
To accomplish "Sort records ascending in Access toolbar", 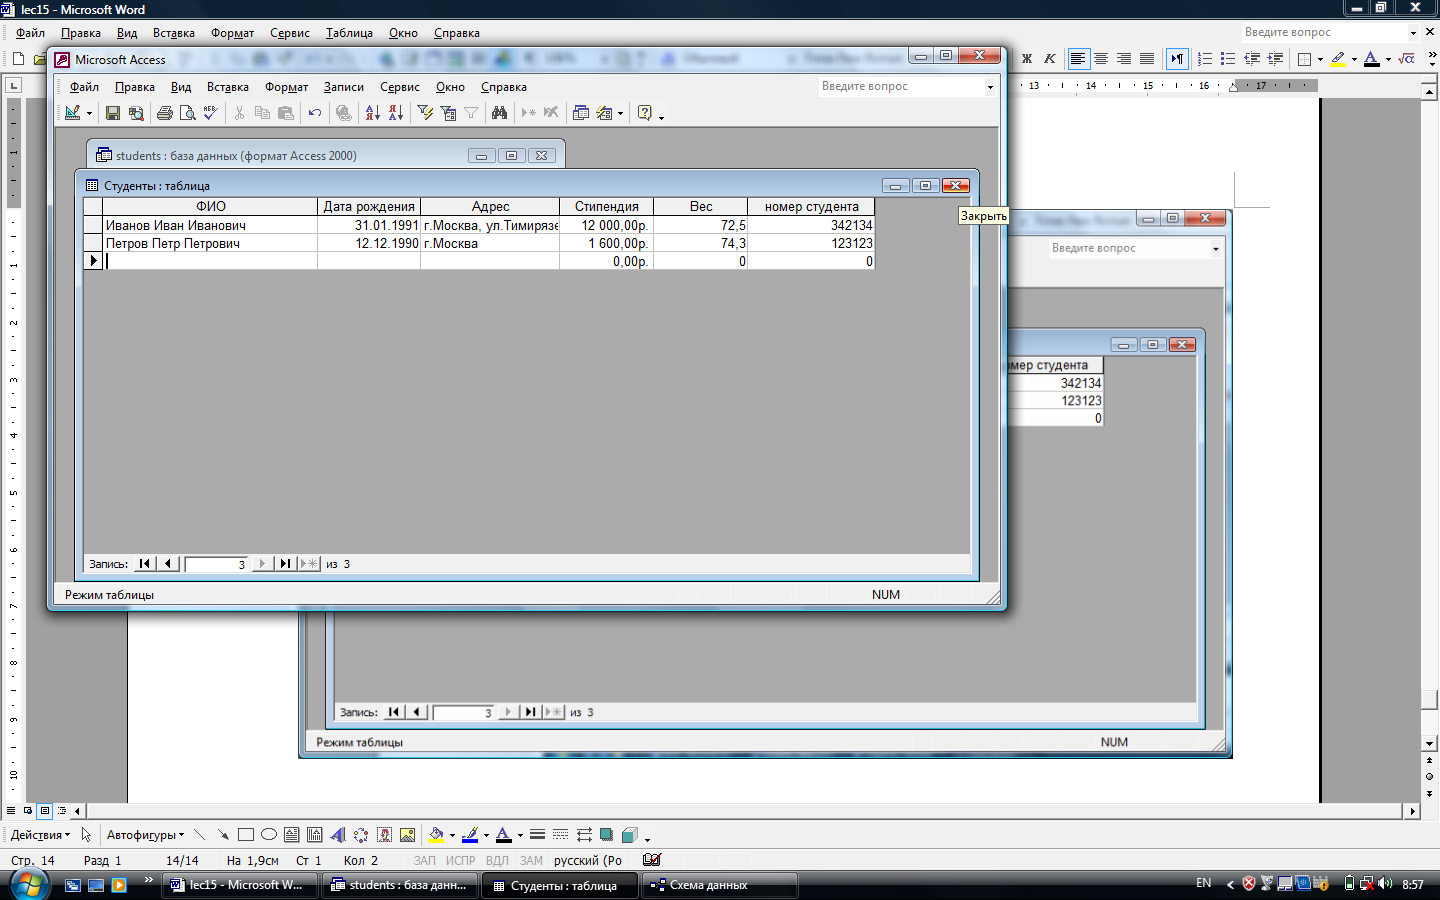I will [x=373, y=113].
